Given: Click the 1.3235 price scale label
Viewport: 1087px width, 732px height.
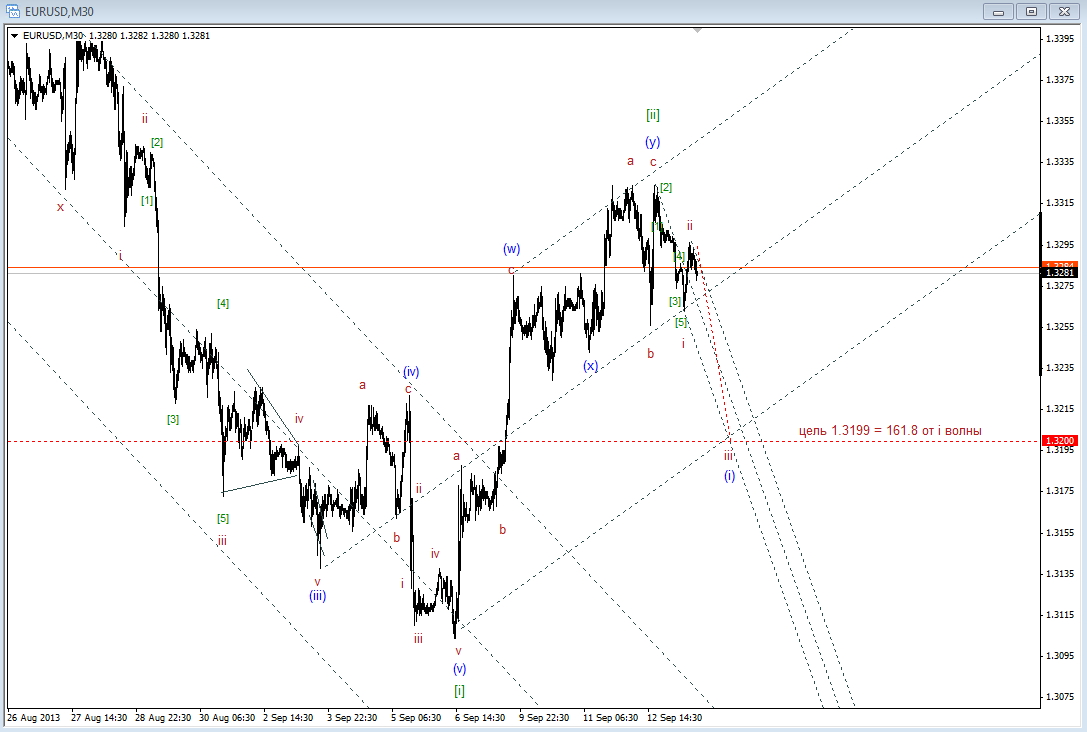Looking at the screenshot, I should [x=1060, y=367].
